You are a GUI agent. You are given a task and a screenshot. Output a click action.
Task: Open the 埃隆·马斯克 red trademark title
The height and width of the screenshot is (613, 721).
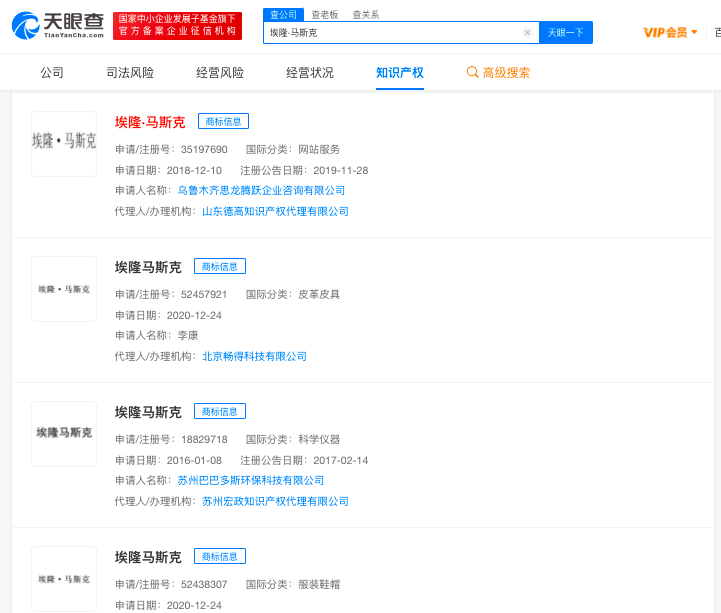[150, 122]
